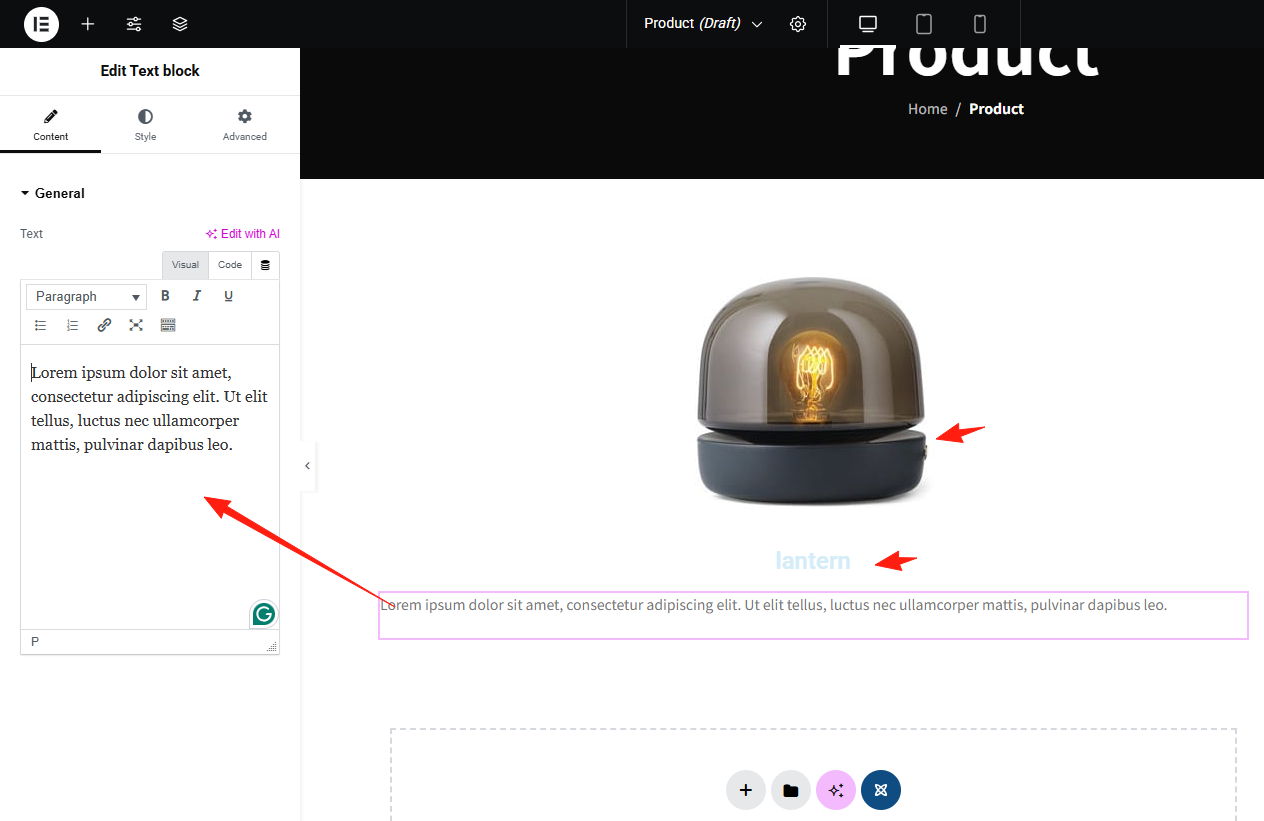Switch to desktop preview mode
This screenshot has height=821, width=1264.
pos(868,24)
